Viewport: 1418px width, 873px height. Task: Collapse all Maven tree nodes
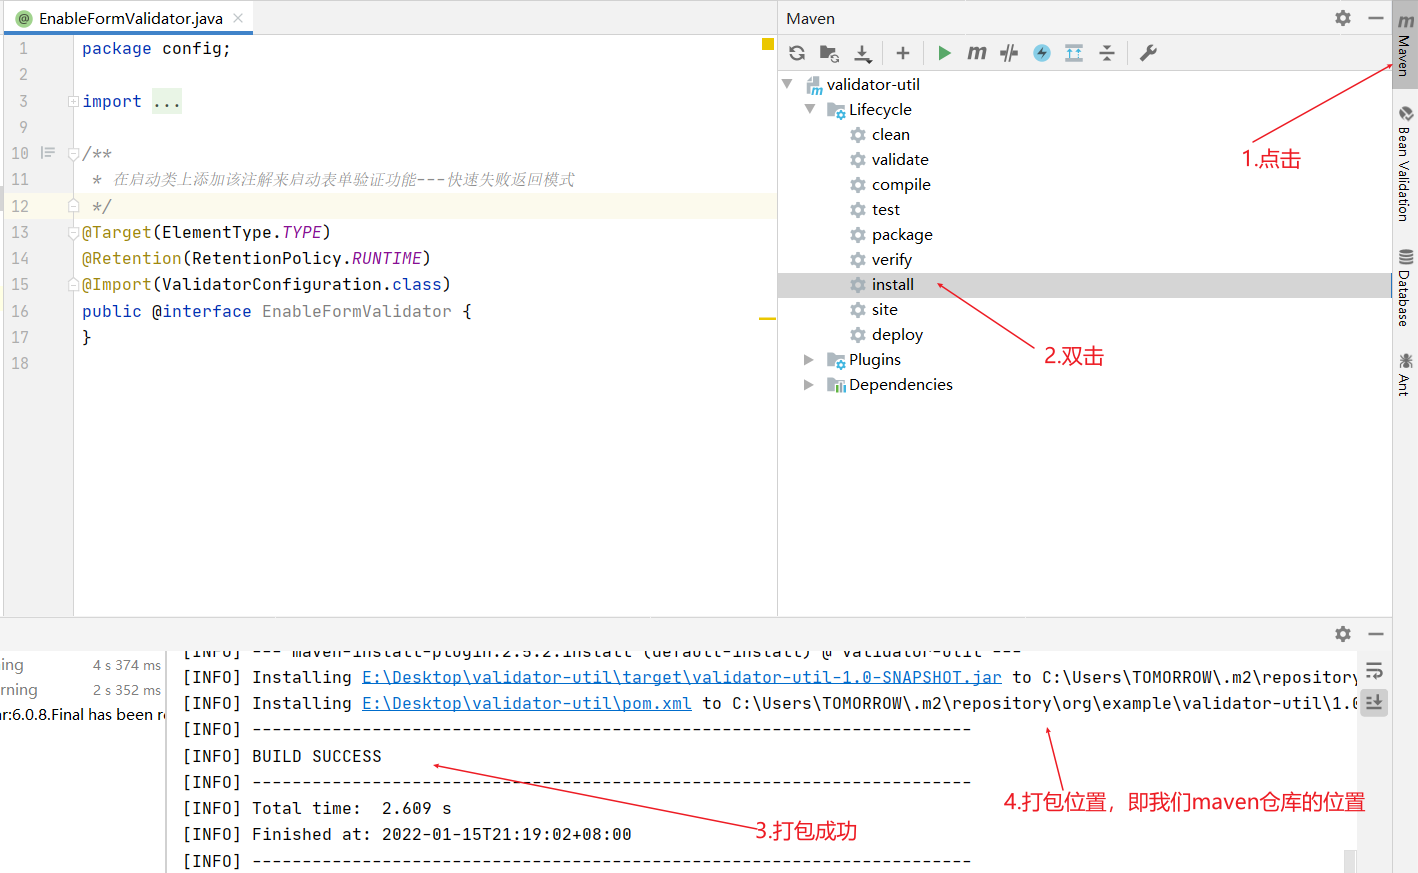[x=1107, y=53]
